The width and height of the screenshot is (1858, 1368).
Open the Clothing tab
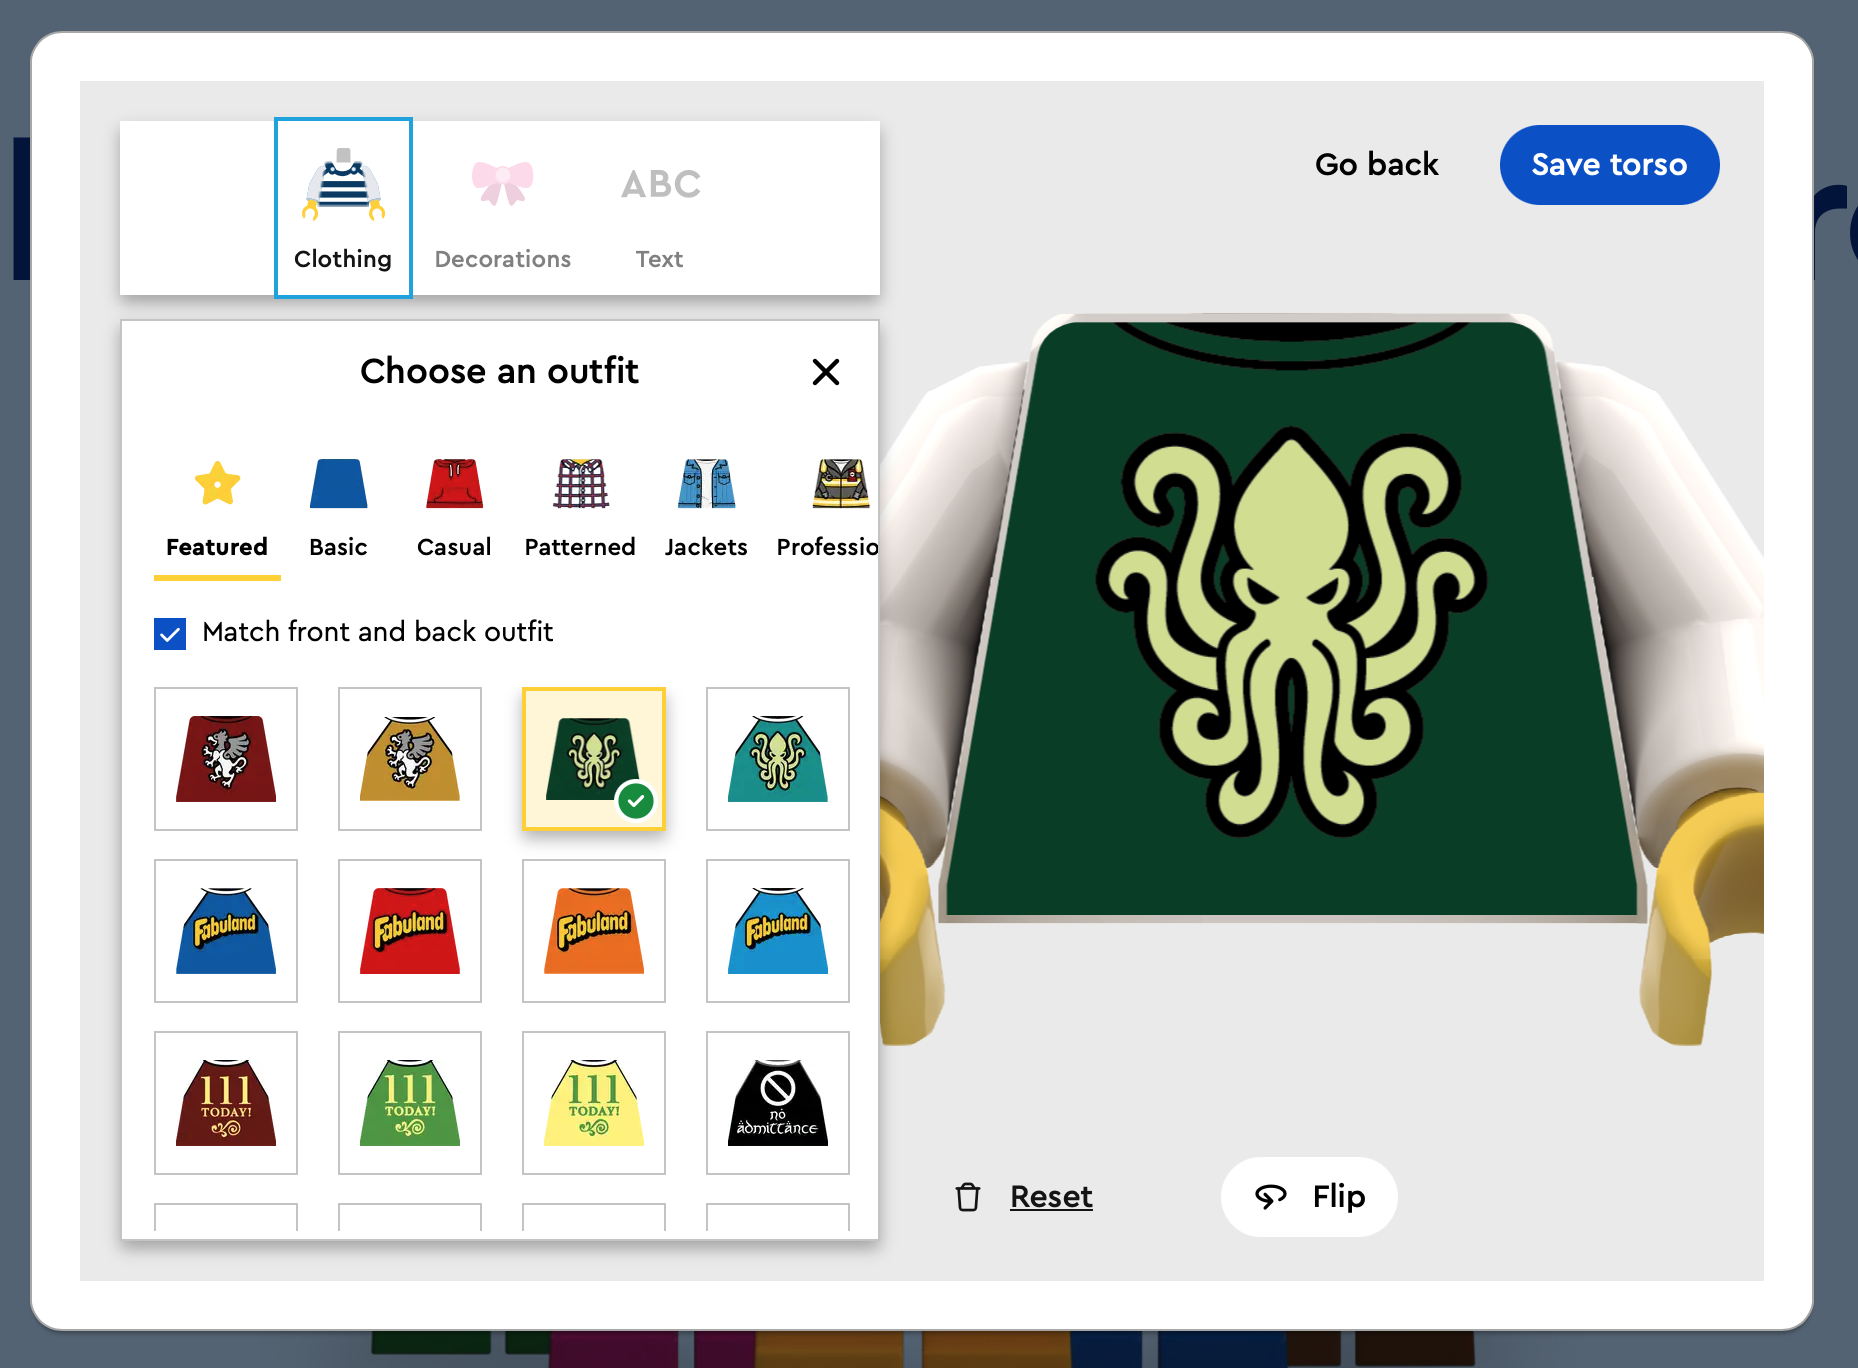click(x=343, y=208)
